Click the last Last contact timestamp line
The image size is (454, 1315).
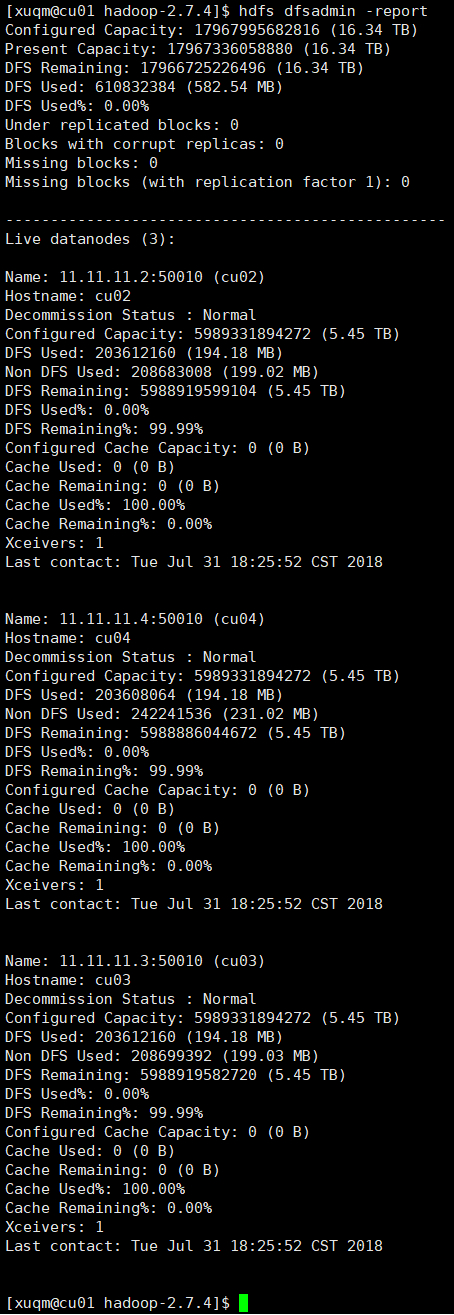pos(194,1246)
